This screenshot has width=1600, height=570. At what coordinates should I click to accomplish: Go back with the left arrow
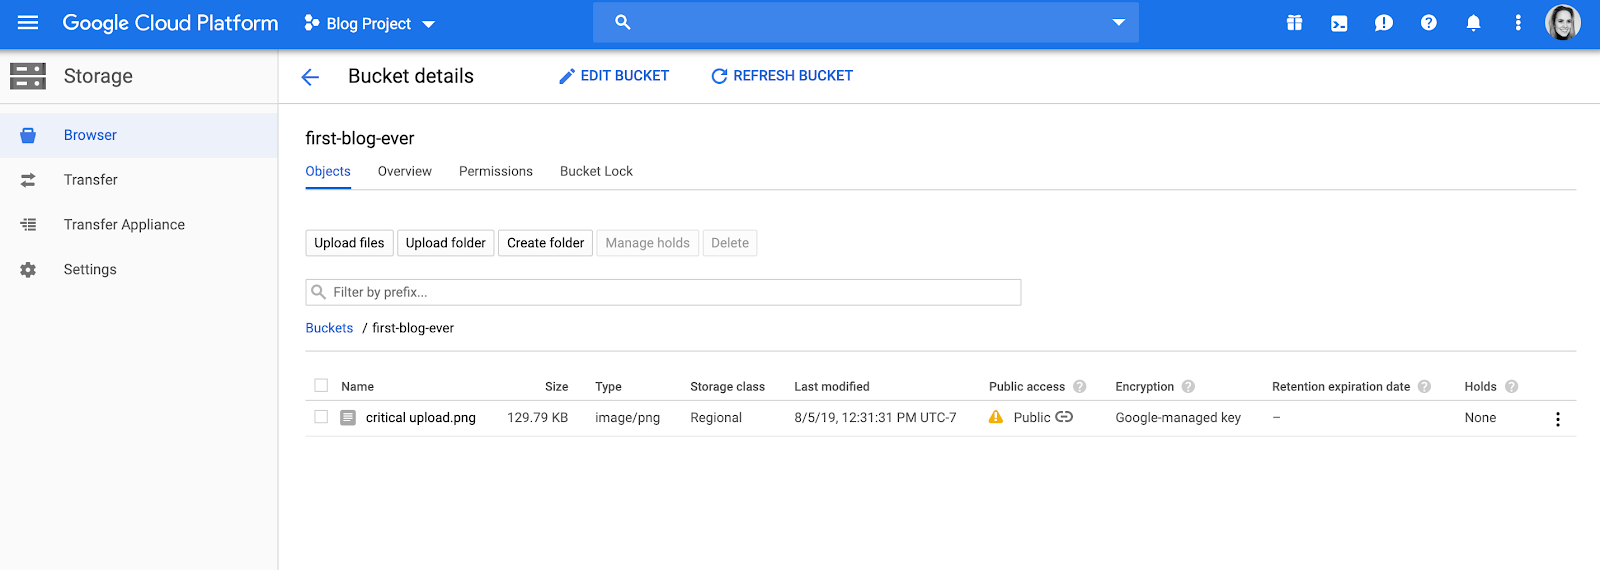[310, 77]
